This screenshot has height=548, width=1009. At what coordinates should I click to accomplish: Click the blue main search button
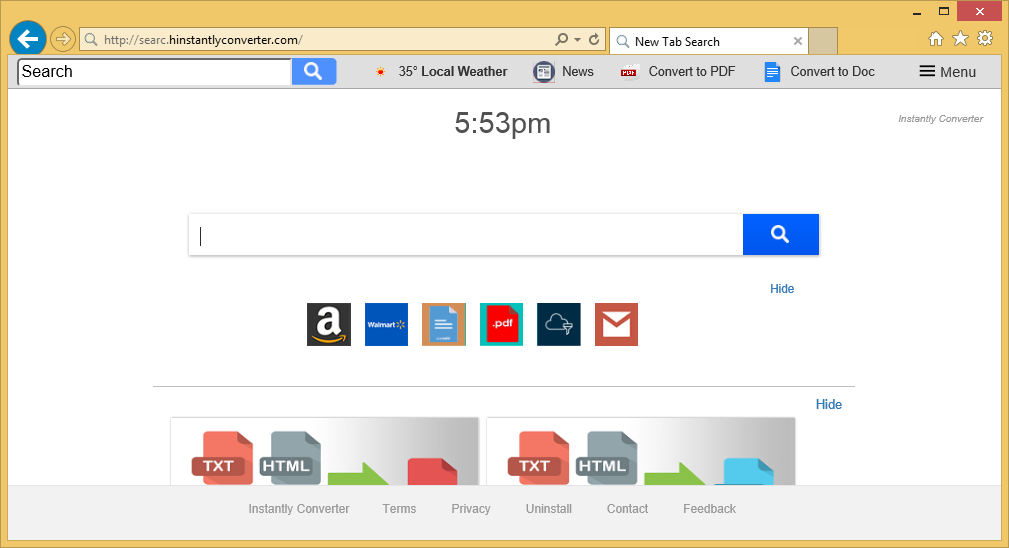coord(780,235)
